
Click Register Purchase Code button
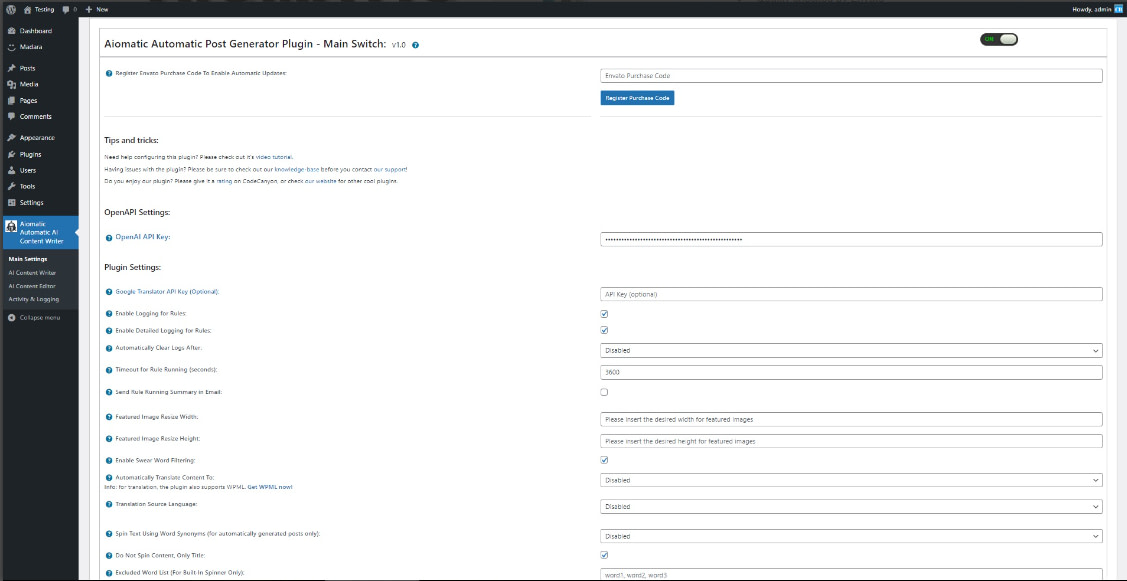(637, 98)
